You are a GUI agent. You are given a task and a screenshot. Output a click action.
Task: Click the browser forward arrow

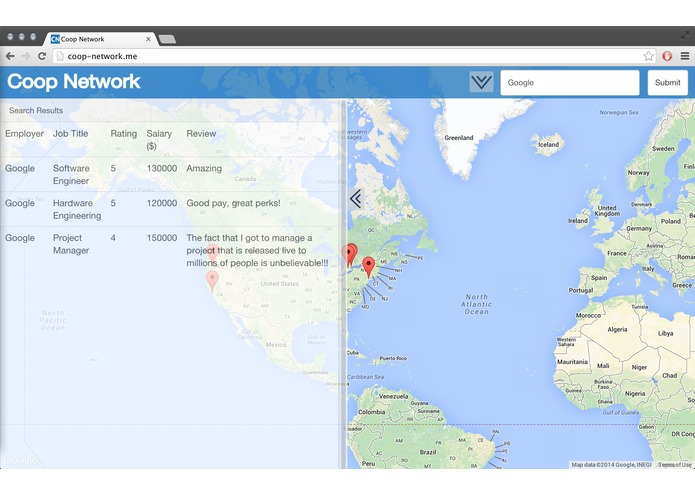(26, 56)
